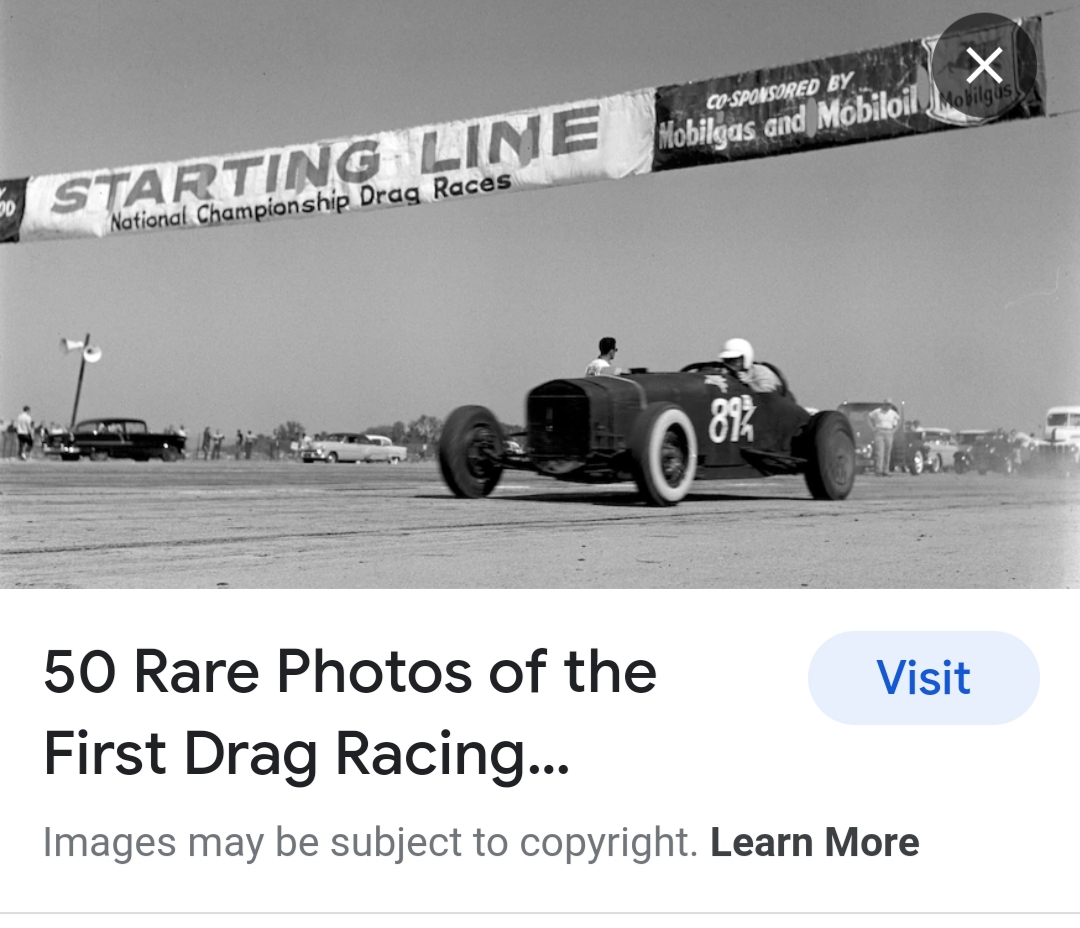1080x928 pixels.
Task: Click the front grille of the hot rod
Action: [557, 418]
